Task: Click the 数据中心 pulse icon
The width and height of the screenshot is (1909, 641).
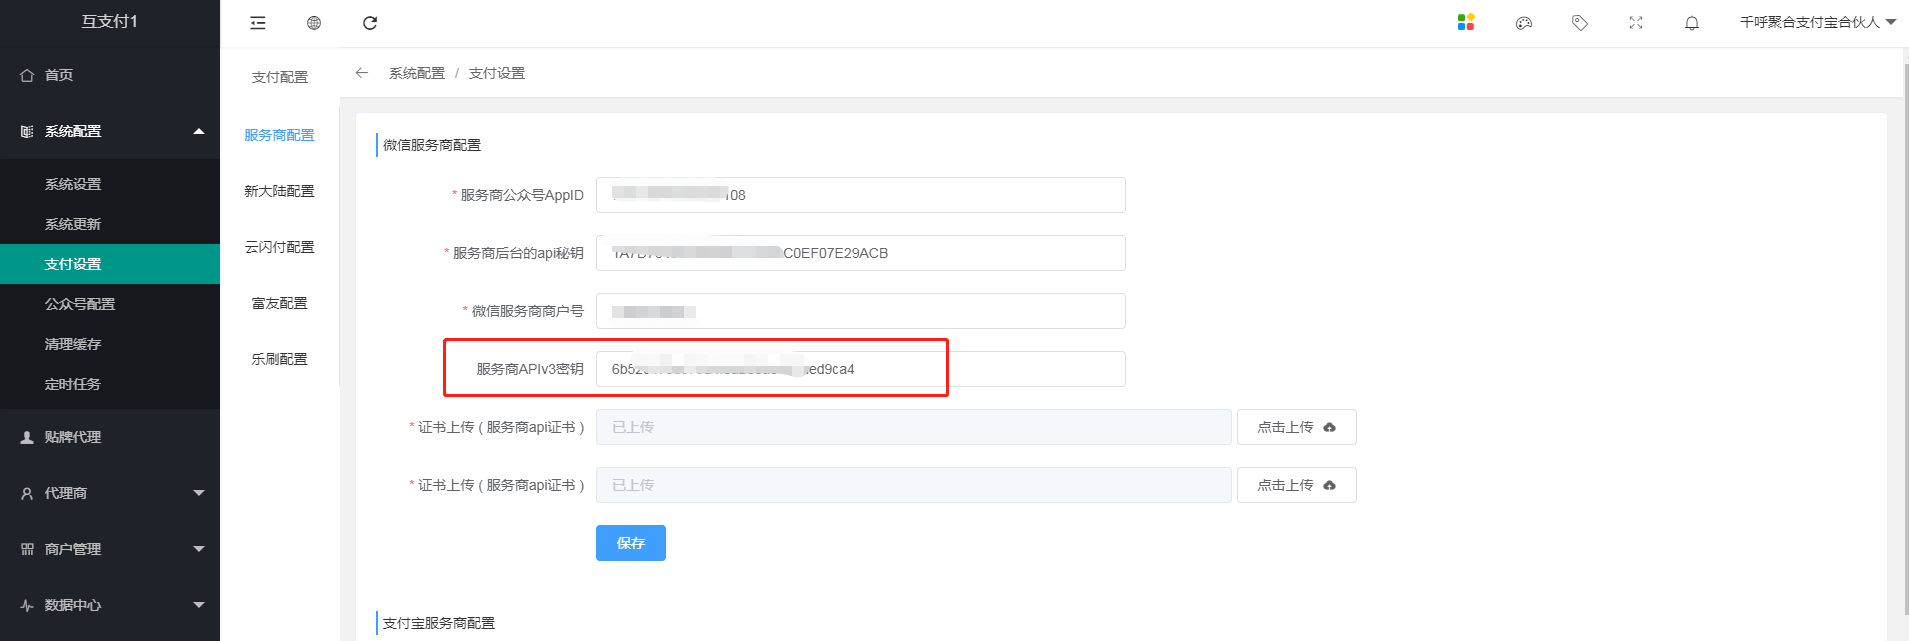Action: click(27, 605)
